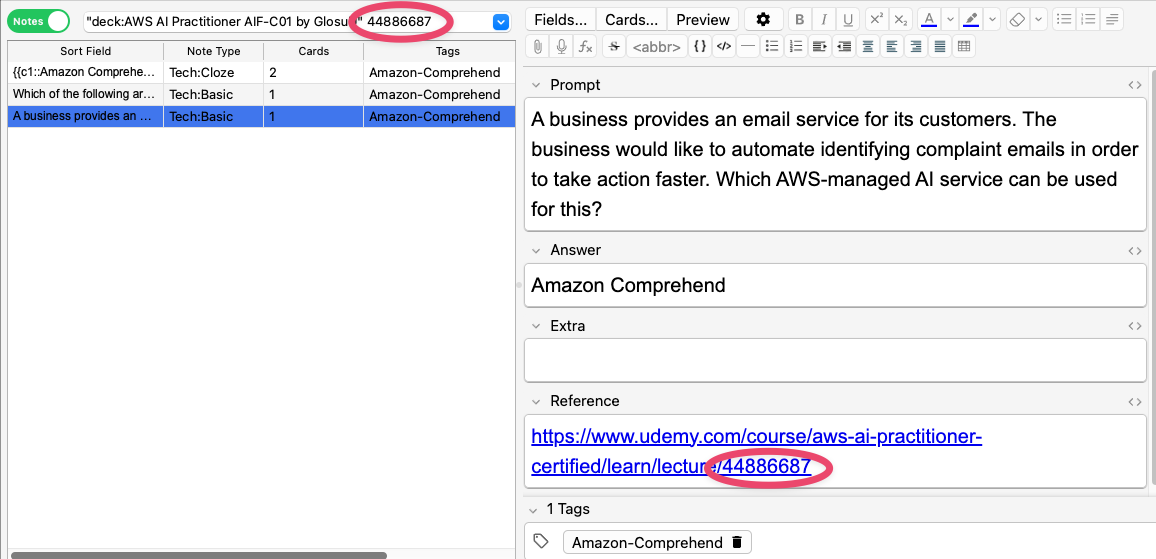This screenshot has width=1156, height=559.
Task: Toggle italic formatting
Action: pyautogui.click(x=824, y=19)
